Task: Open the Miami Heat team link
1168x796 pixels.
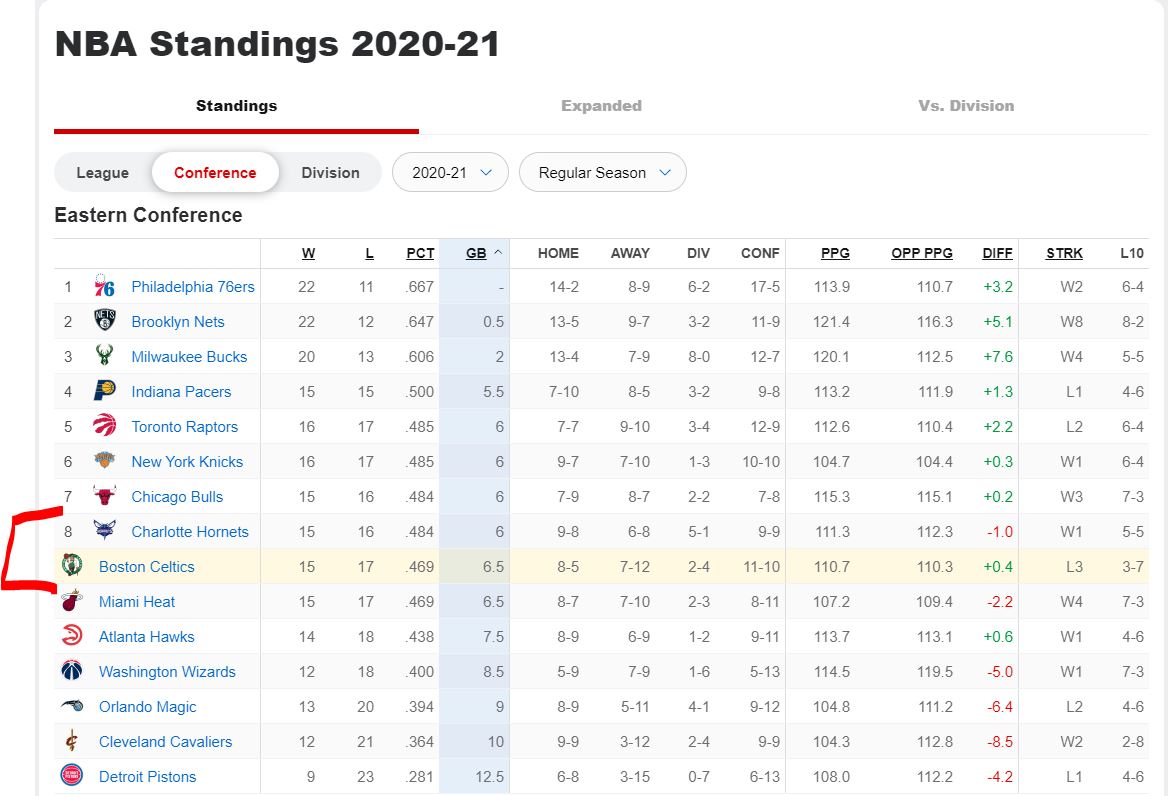Action: (137, 602)
